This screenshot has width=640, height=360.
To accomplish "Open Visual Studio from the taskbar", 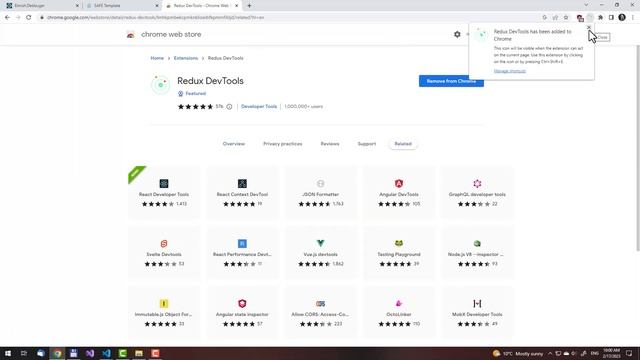I will coord(90,353).
